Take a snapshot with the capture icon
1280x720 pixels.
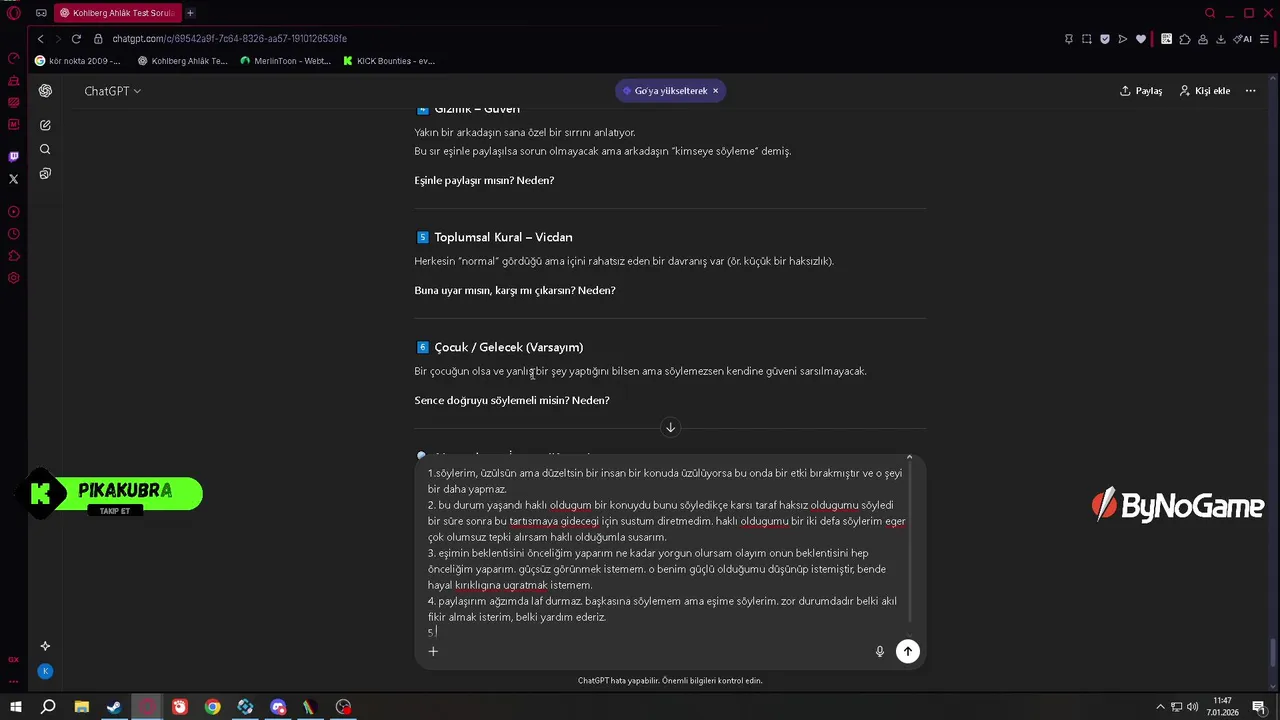click(x=1087, y=39)
